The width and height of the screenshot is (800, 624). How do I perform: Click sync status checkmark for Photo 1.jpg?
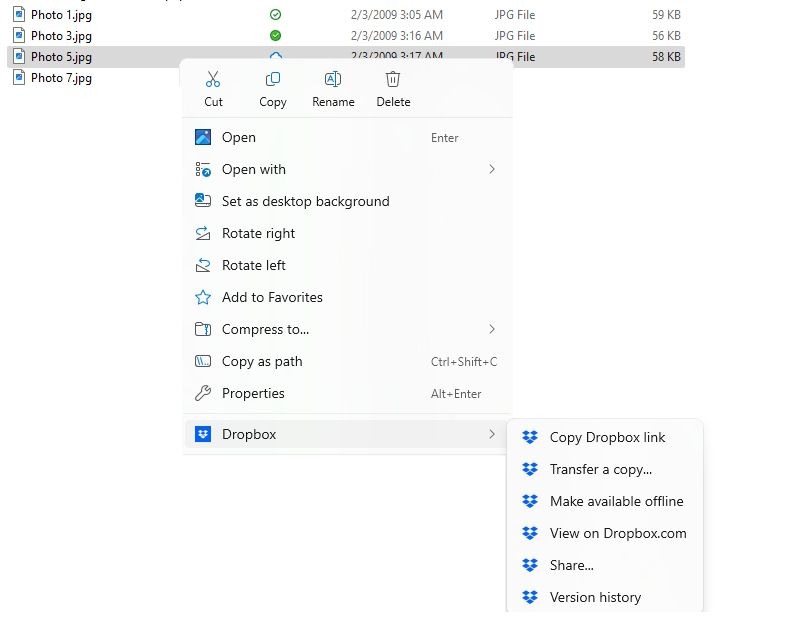tap(276, 15)
